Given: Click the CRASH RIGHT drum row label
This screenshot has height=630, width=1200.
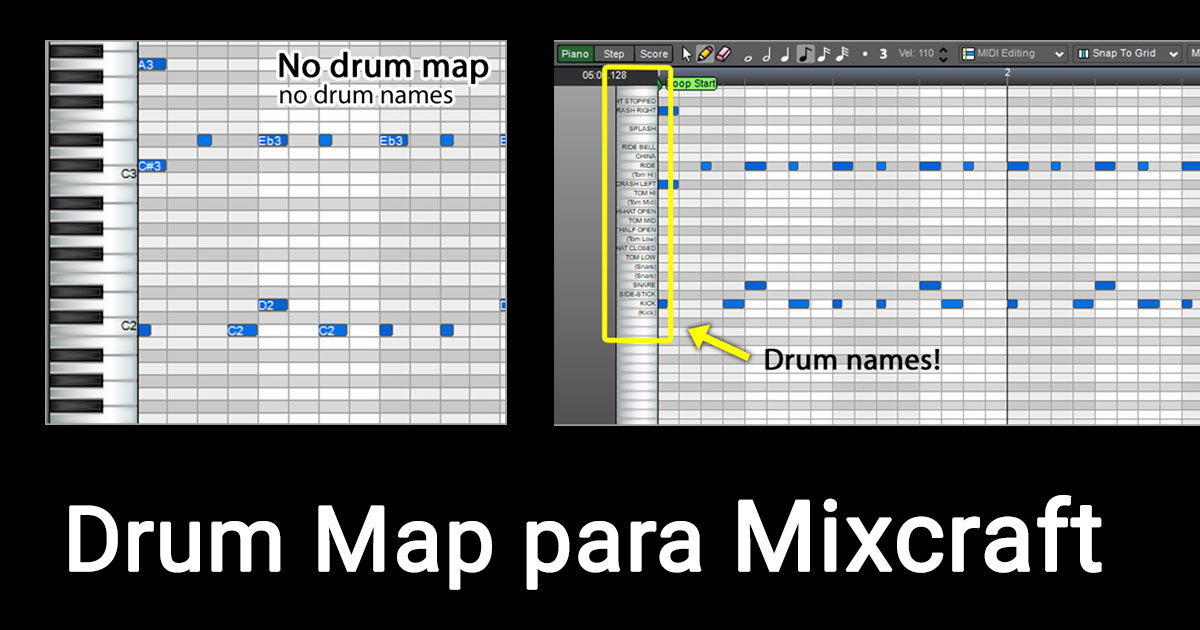Looking at the screenshot, I should pyautogui.click(x=636, y=111).
